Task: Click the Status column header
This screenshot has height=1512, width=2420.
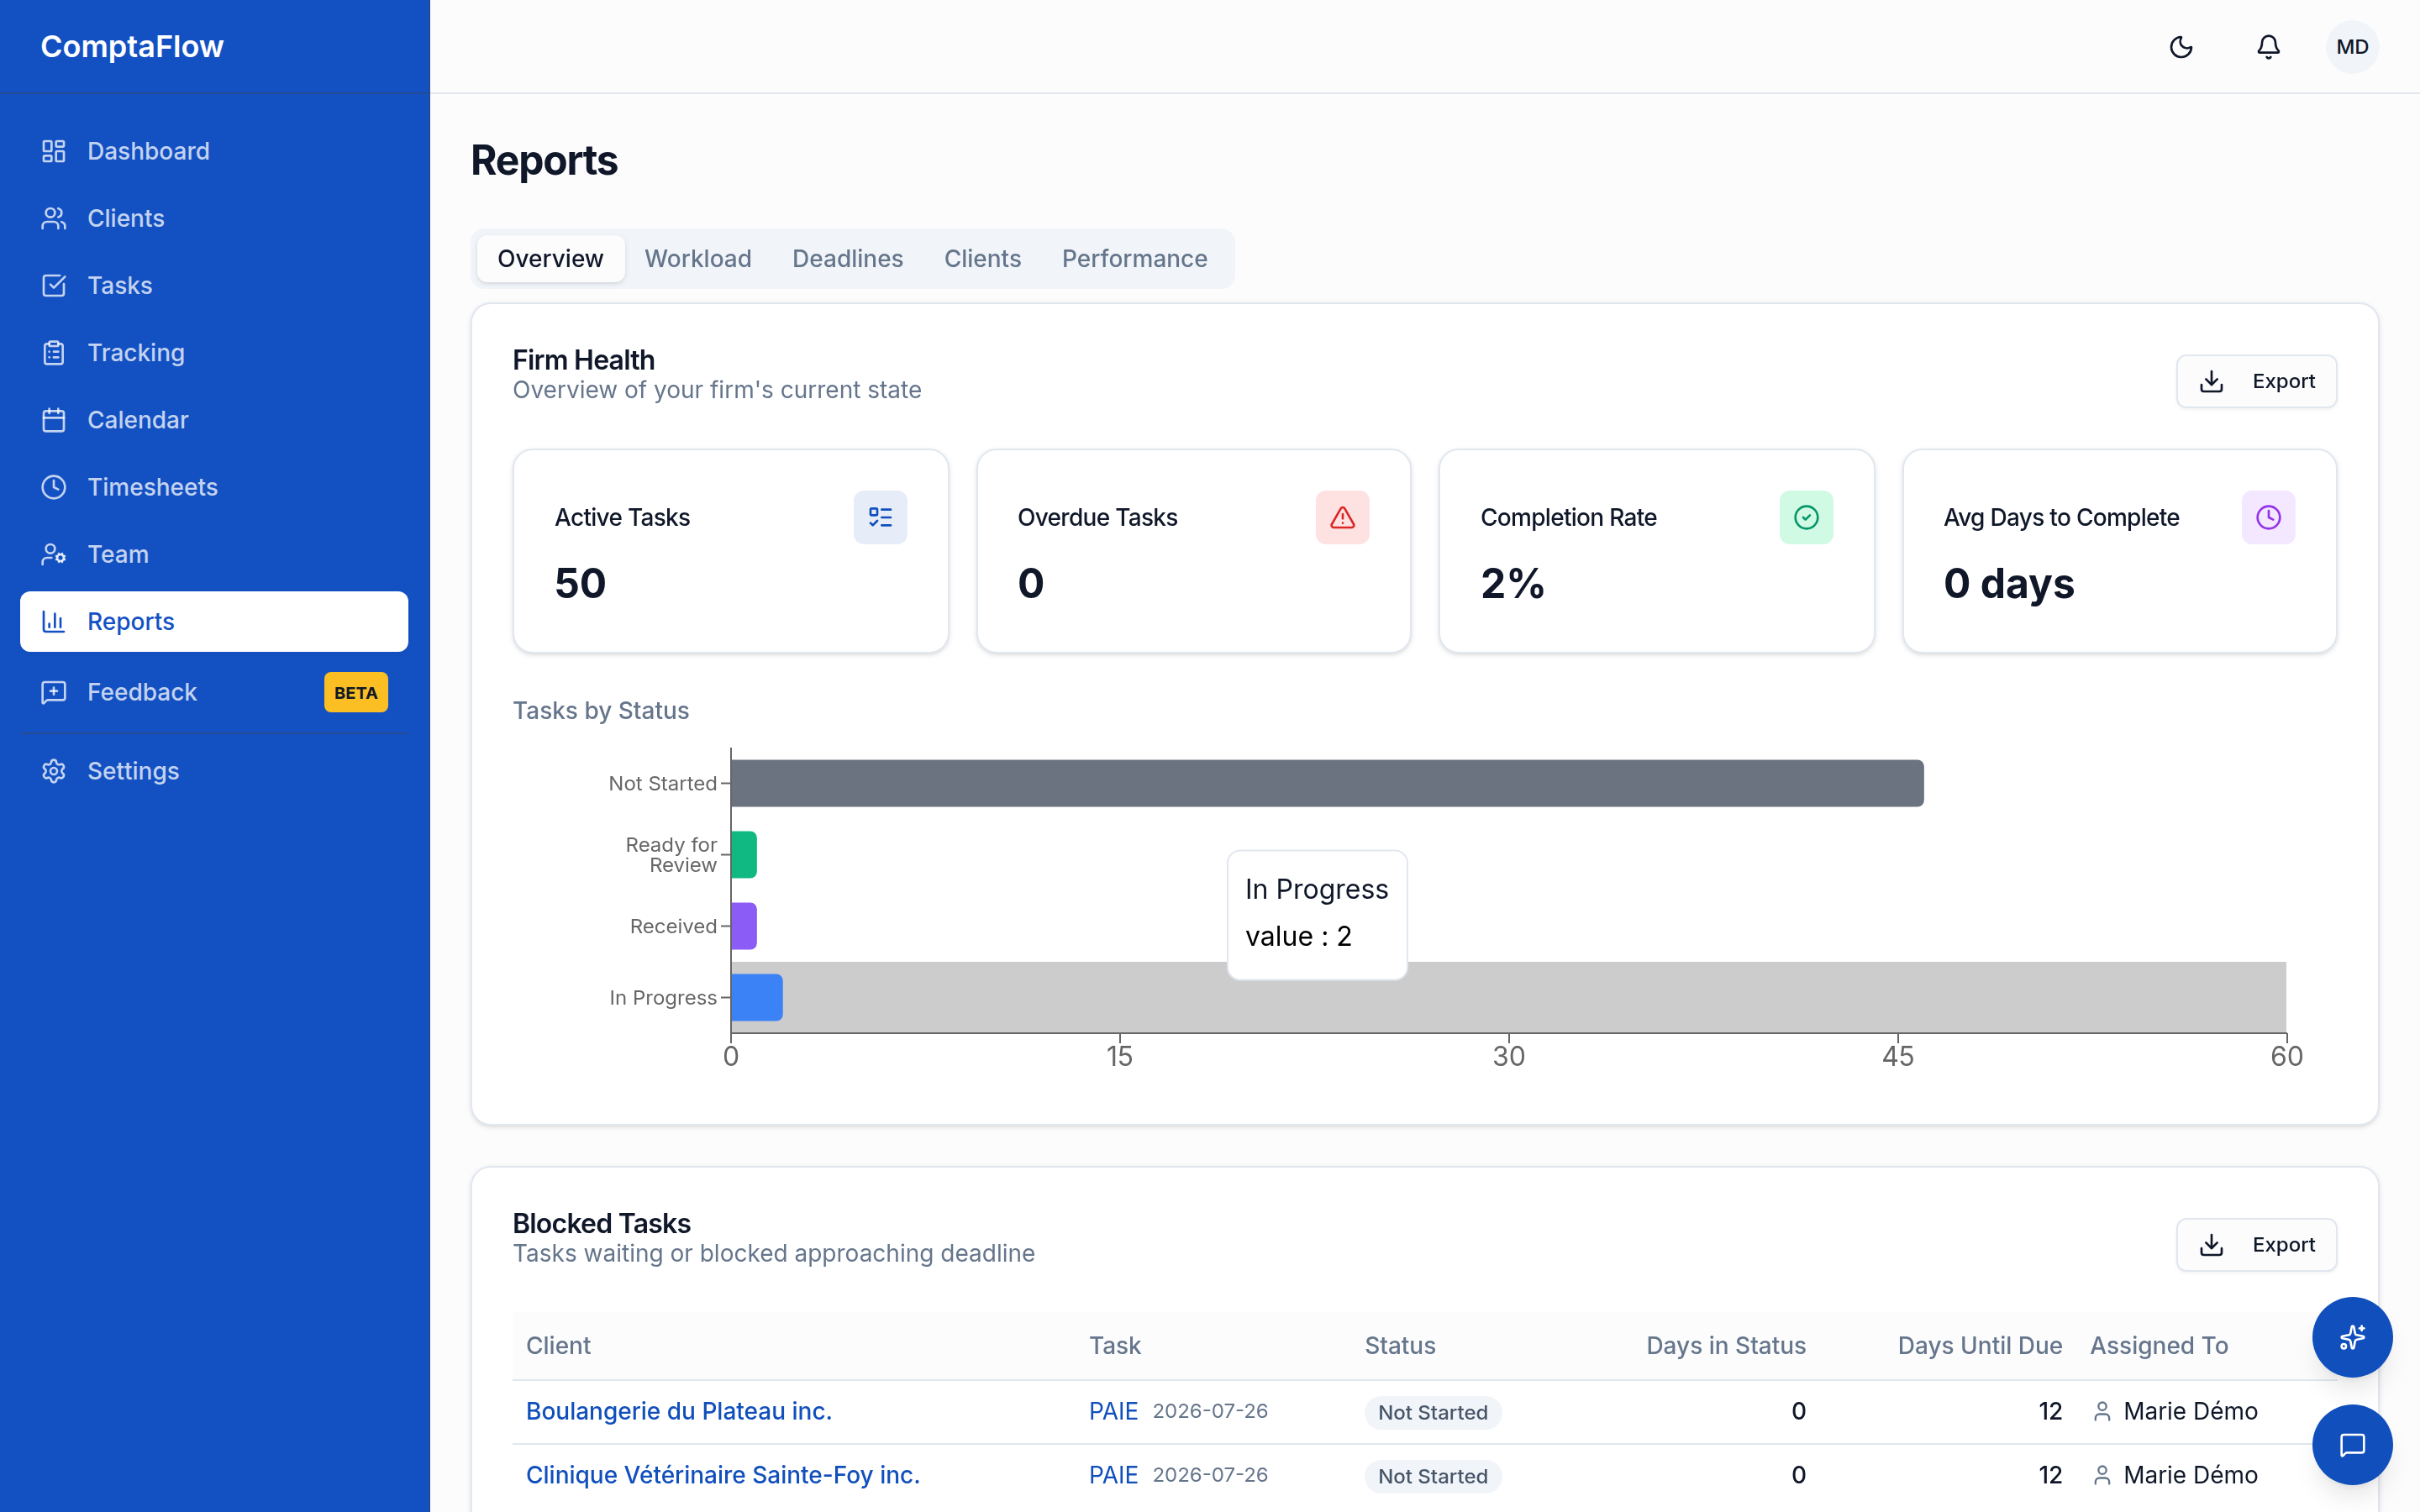Action: (1400, 1346)
